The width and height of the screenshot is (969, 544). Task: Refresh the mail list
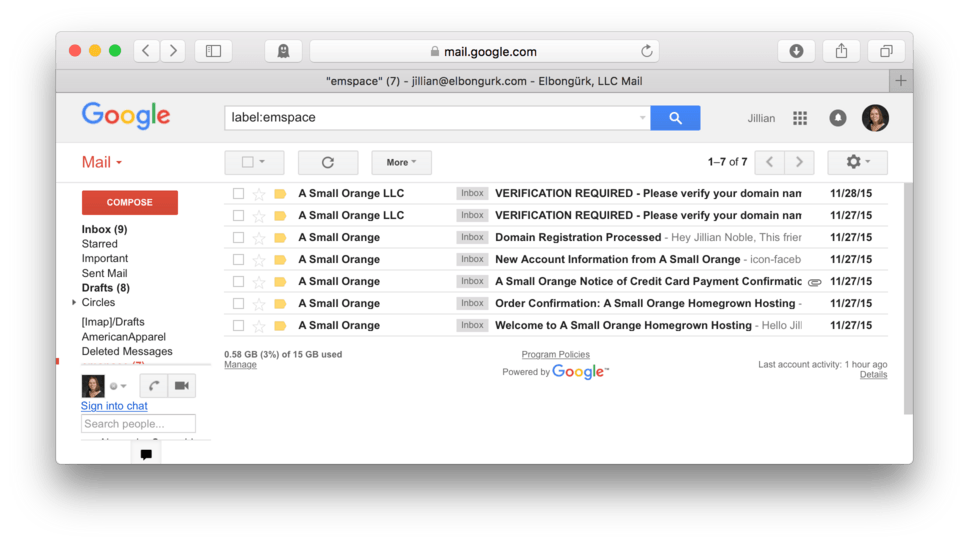click(x=328, y=163)
